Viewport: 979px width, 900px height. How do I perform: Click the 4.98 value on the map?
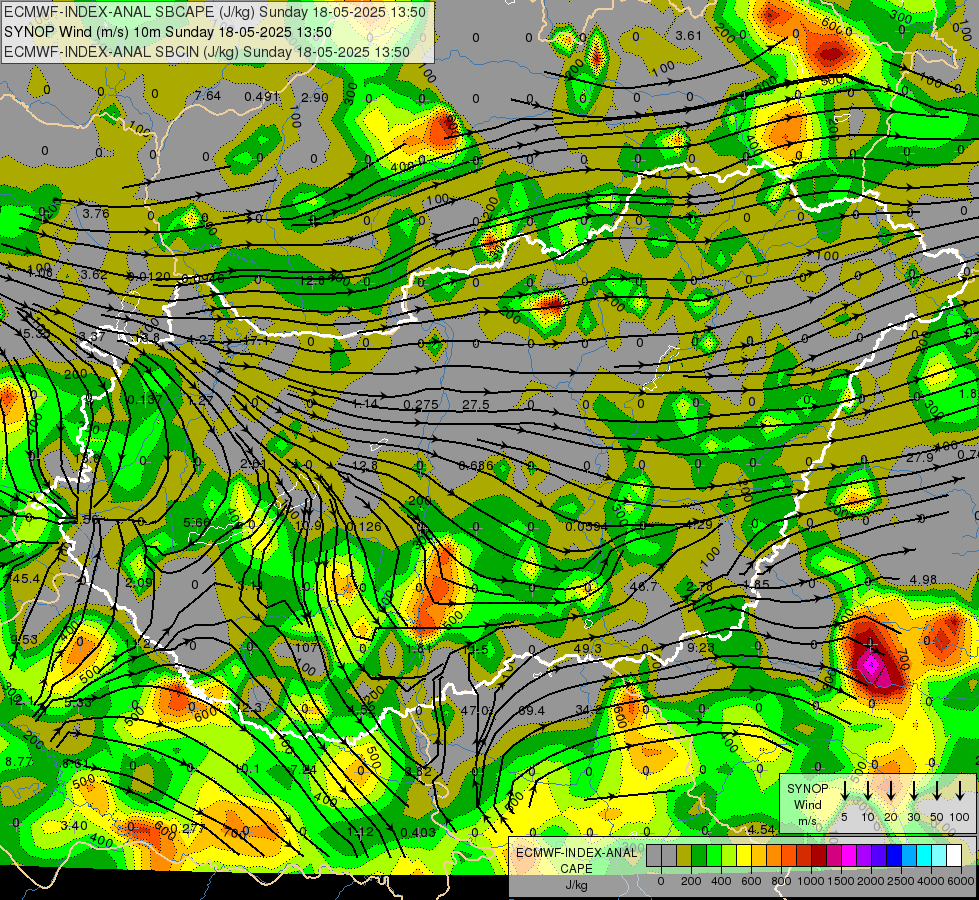923,580
